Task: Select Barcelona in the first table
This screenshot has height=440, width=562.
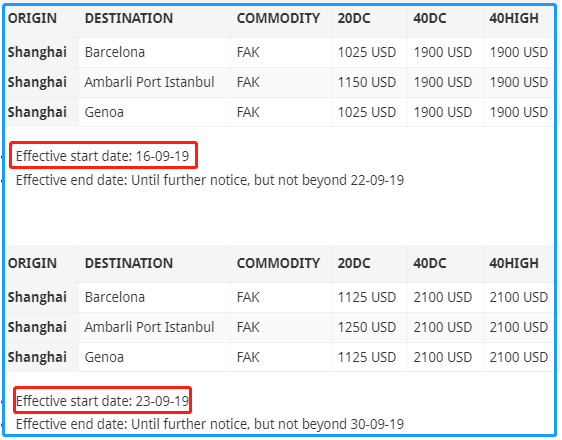Action: 115,52
